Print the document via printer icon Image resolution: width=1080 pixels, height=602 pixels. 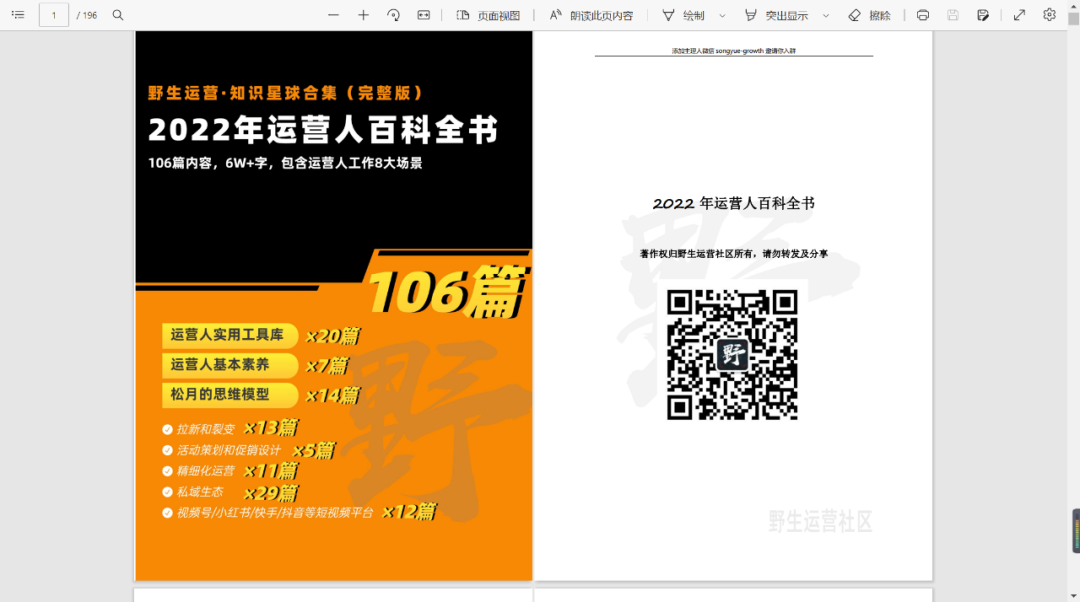point(923,15)
